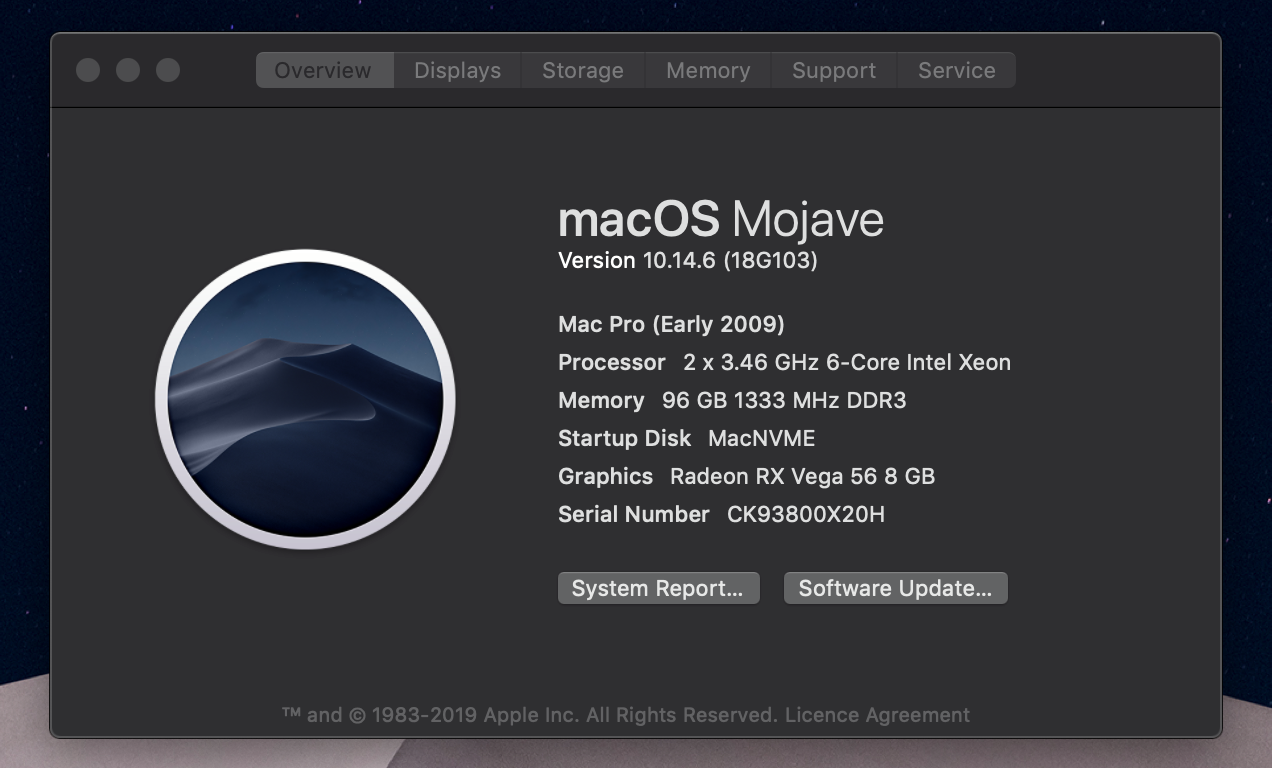This screenshot has width=1272, height=768.
Task: Select the Mac Pro (Early 2009) text
Action: point(671,324)
